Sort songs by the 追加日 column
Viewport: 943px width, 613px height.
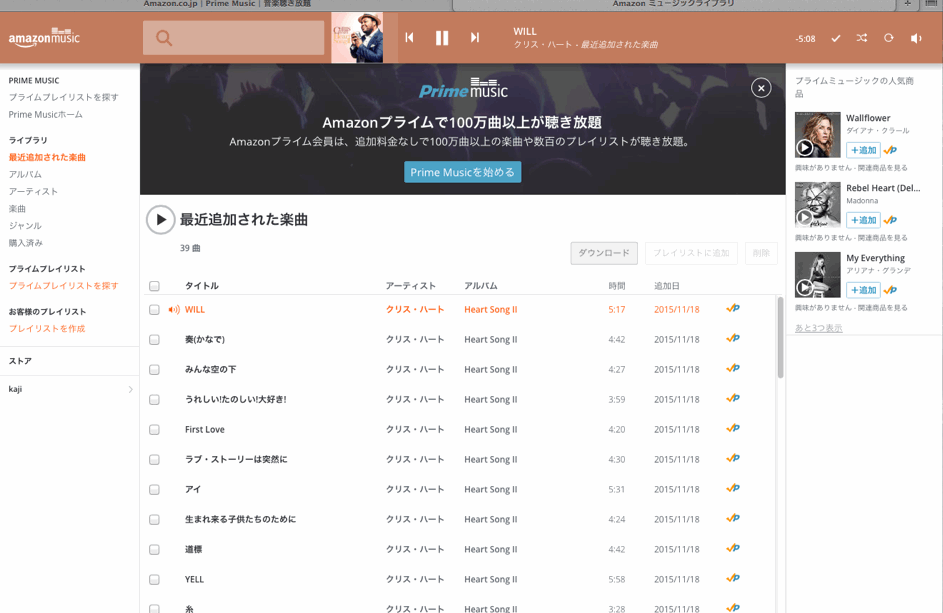[x=667, y=286]
